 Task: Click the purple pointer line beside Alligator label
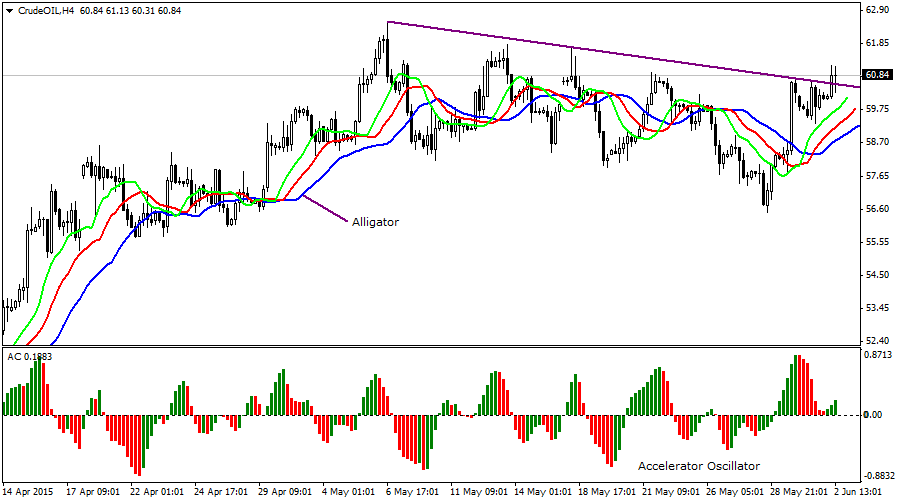pos(324,208)
